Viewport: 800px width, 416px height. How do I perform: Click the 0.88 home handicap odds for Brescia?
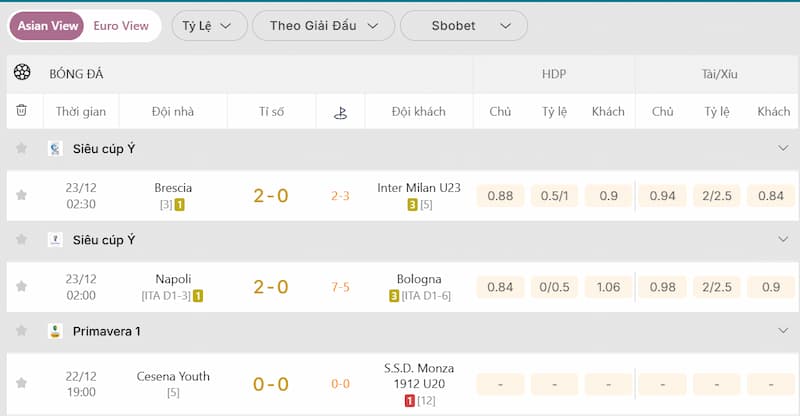point(500,196)
